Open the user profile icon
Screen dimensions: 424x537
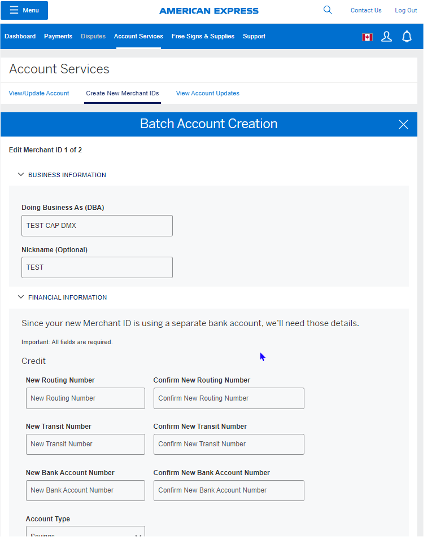click(x=387, y=36)
